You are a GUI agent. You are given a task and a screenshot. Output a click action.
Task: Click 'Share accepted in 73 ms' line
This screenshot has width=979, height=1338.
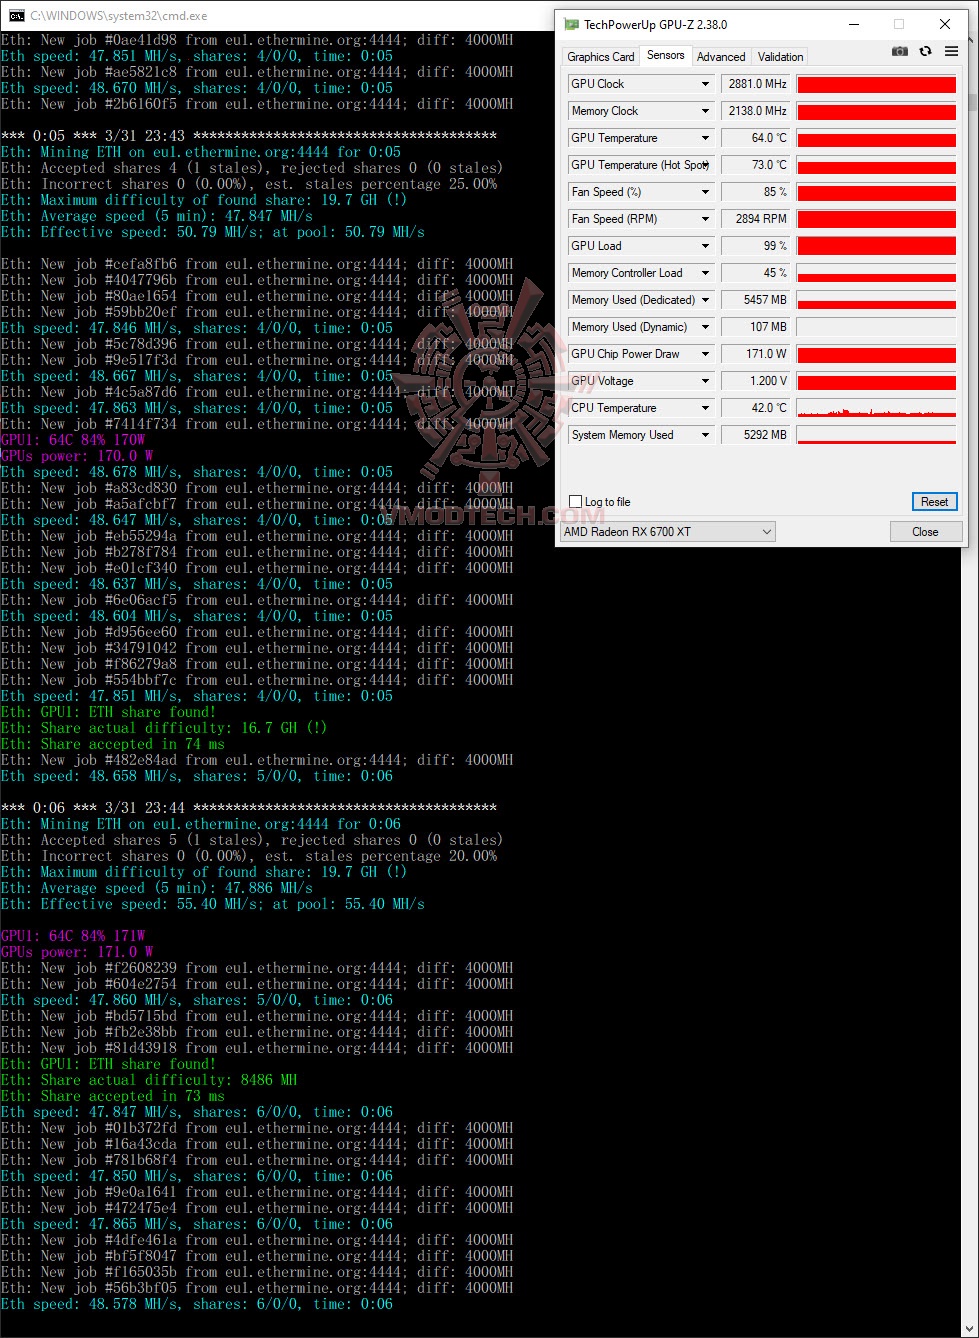[x=113, y=1096]
